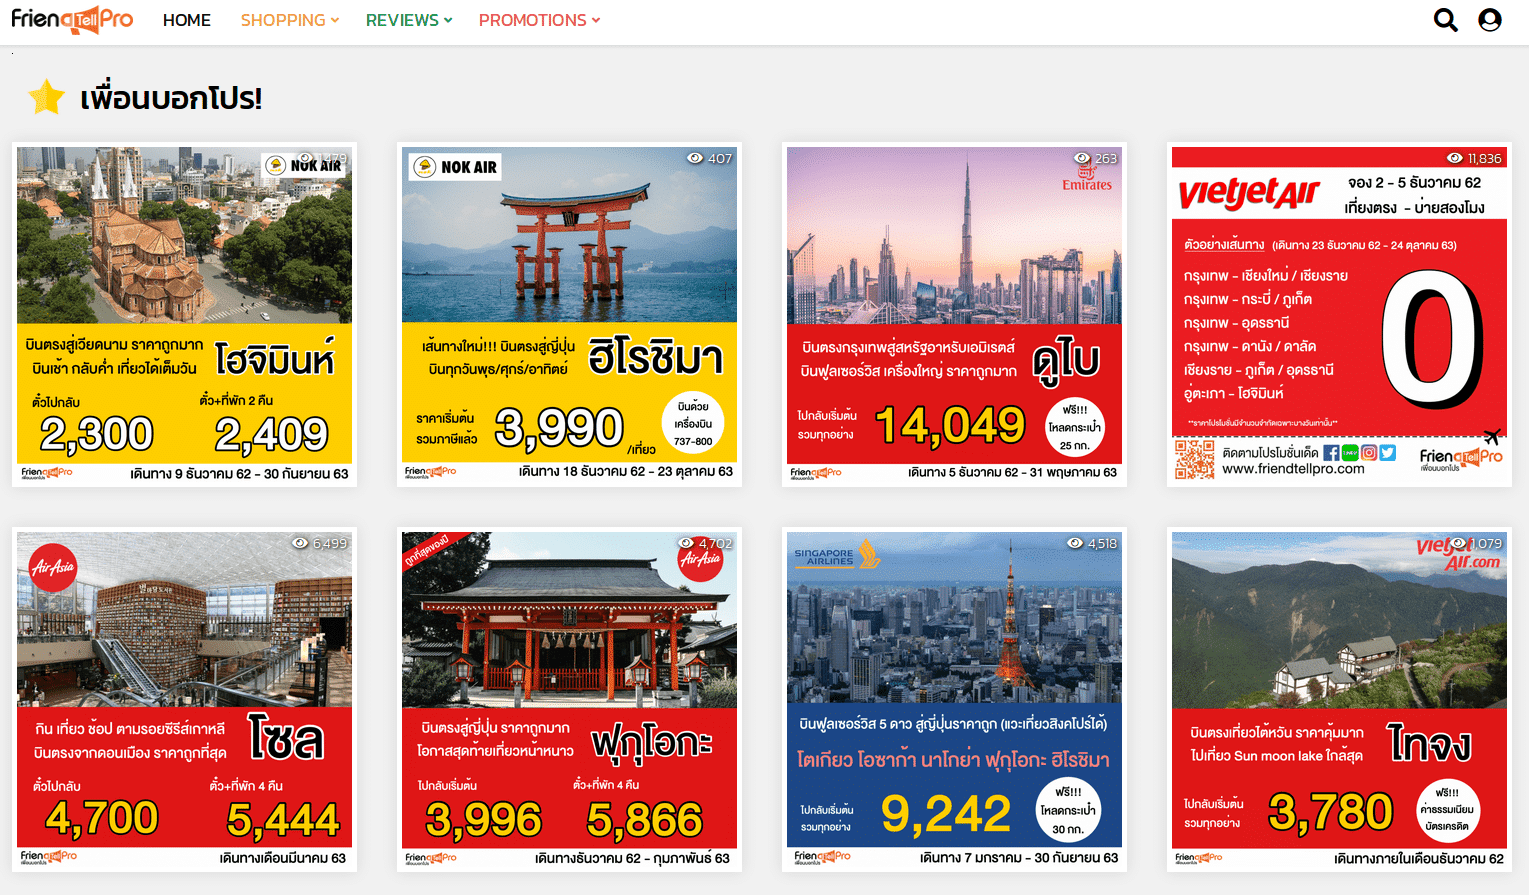Click the search magnifier icon
1529x895 pixels.
coord(1445,20)
